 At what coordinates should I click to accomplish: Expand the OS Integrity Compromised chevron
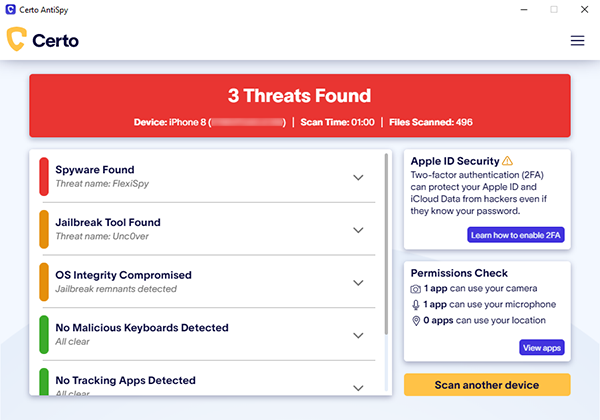[x=358, y=283]
